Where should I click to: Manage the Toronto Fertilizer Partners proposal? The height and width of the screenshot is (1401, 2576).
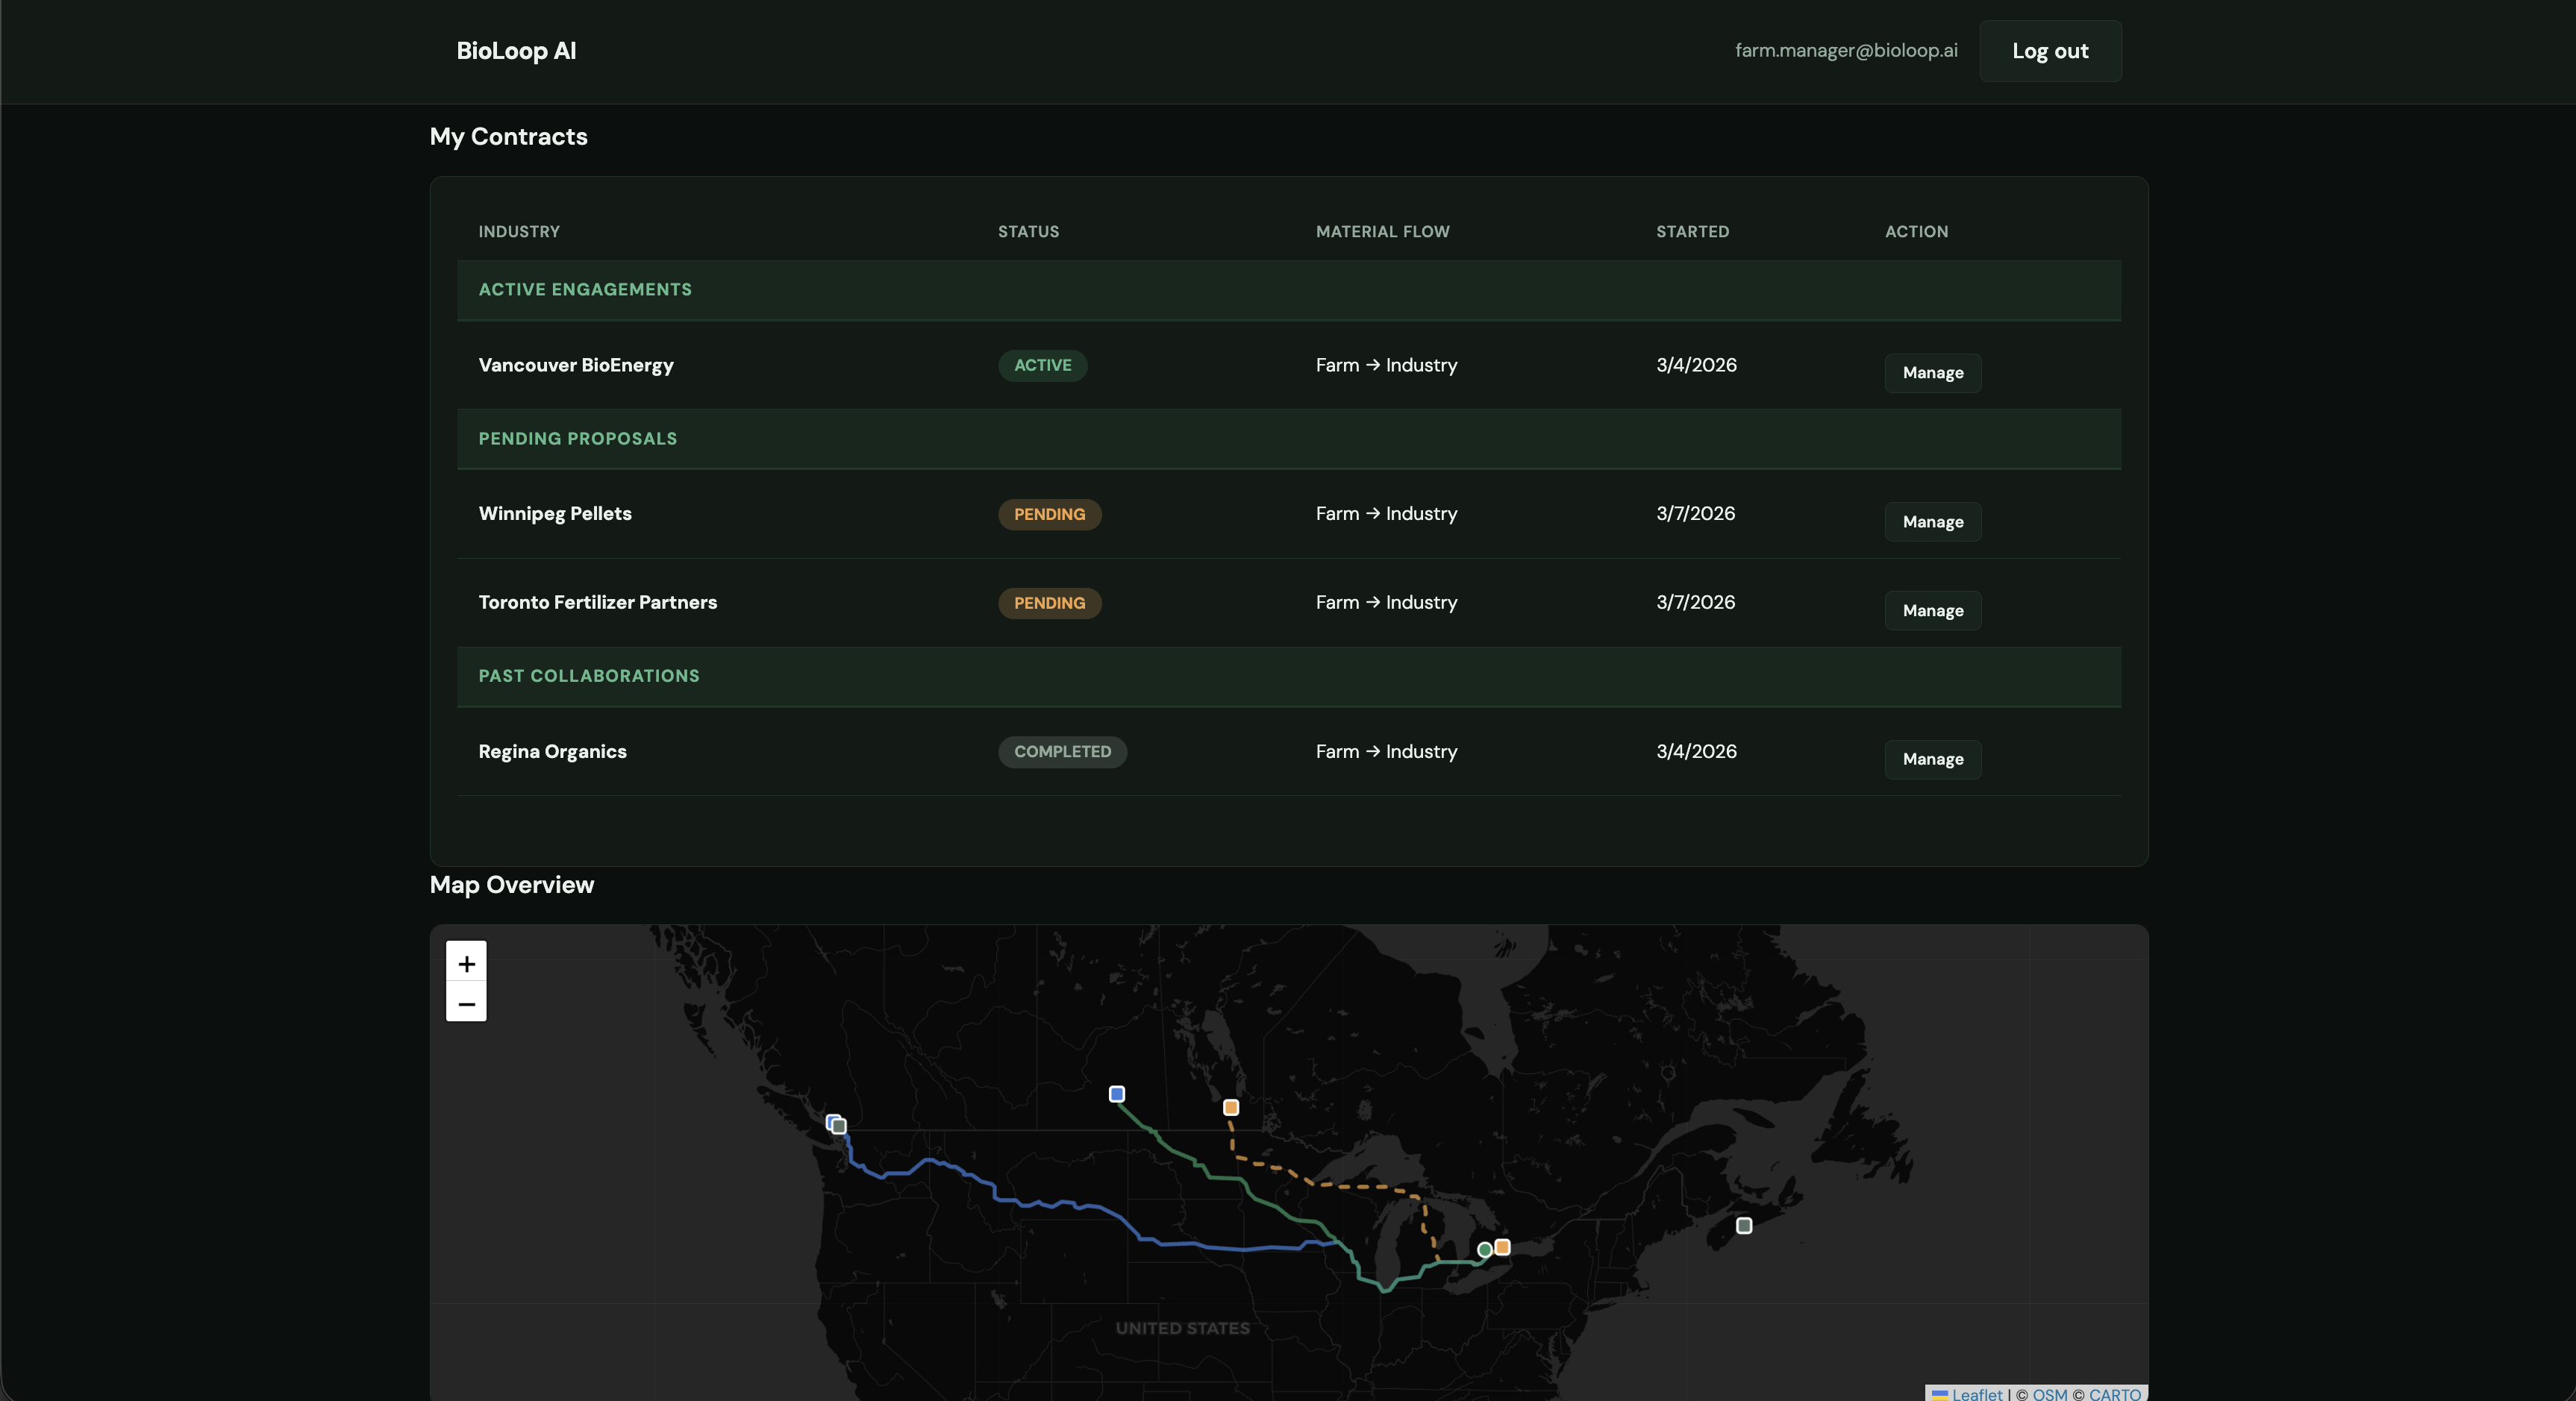coord(1932,610)
